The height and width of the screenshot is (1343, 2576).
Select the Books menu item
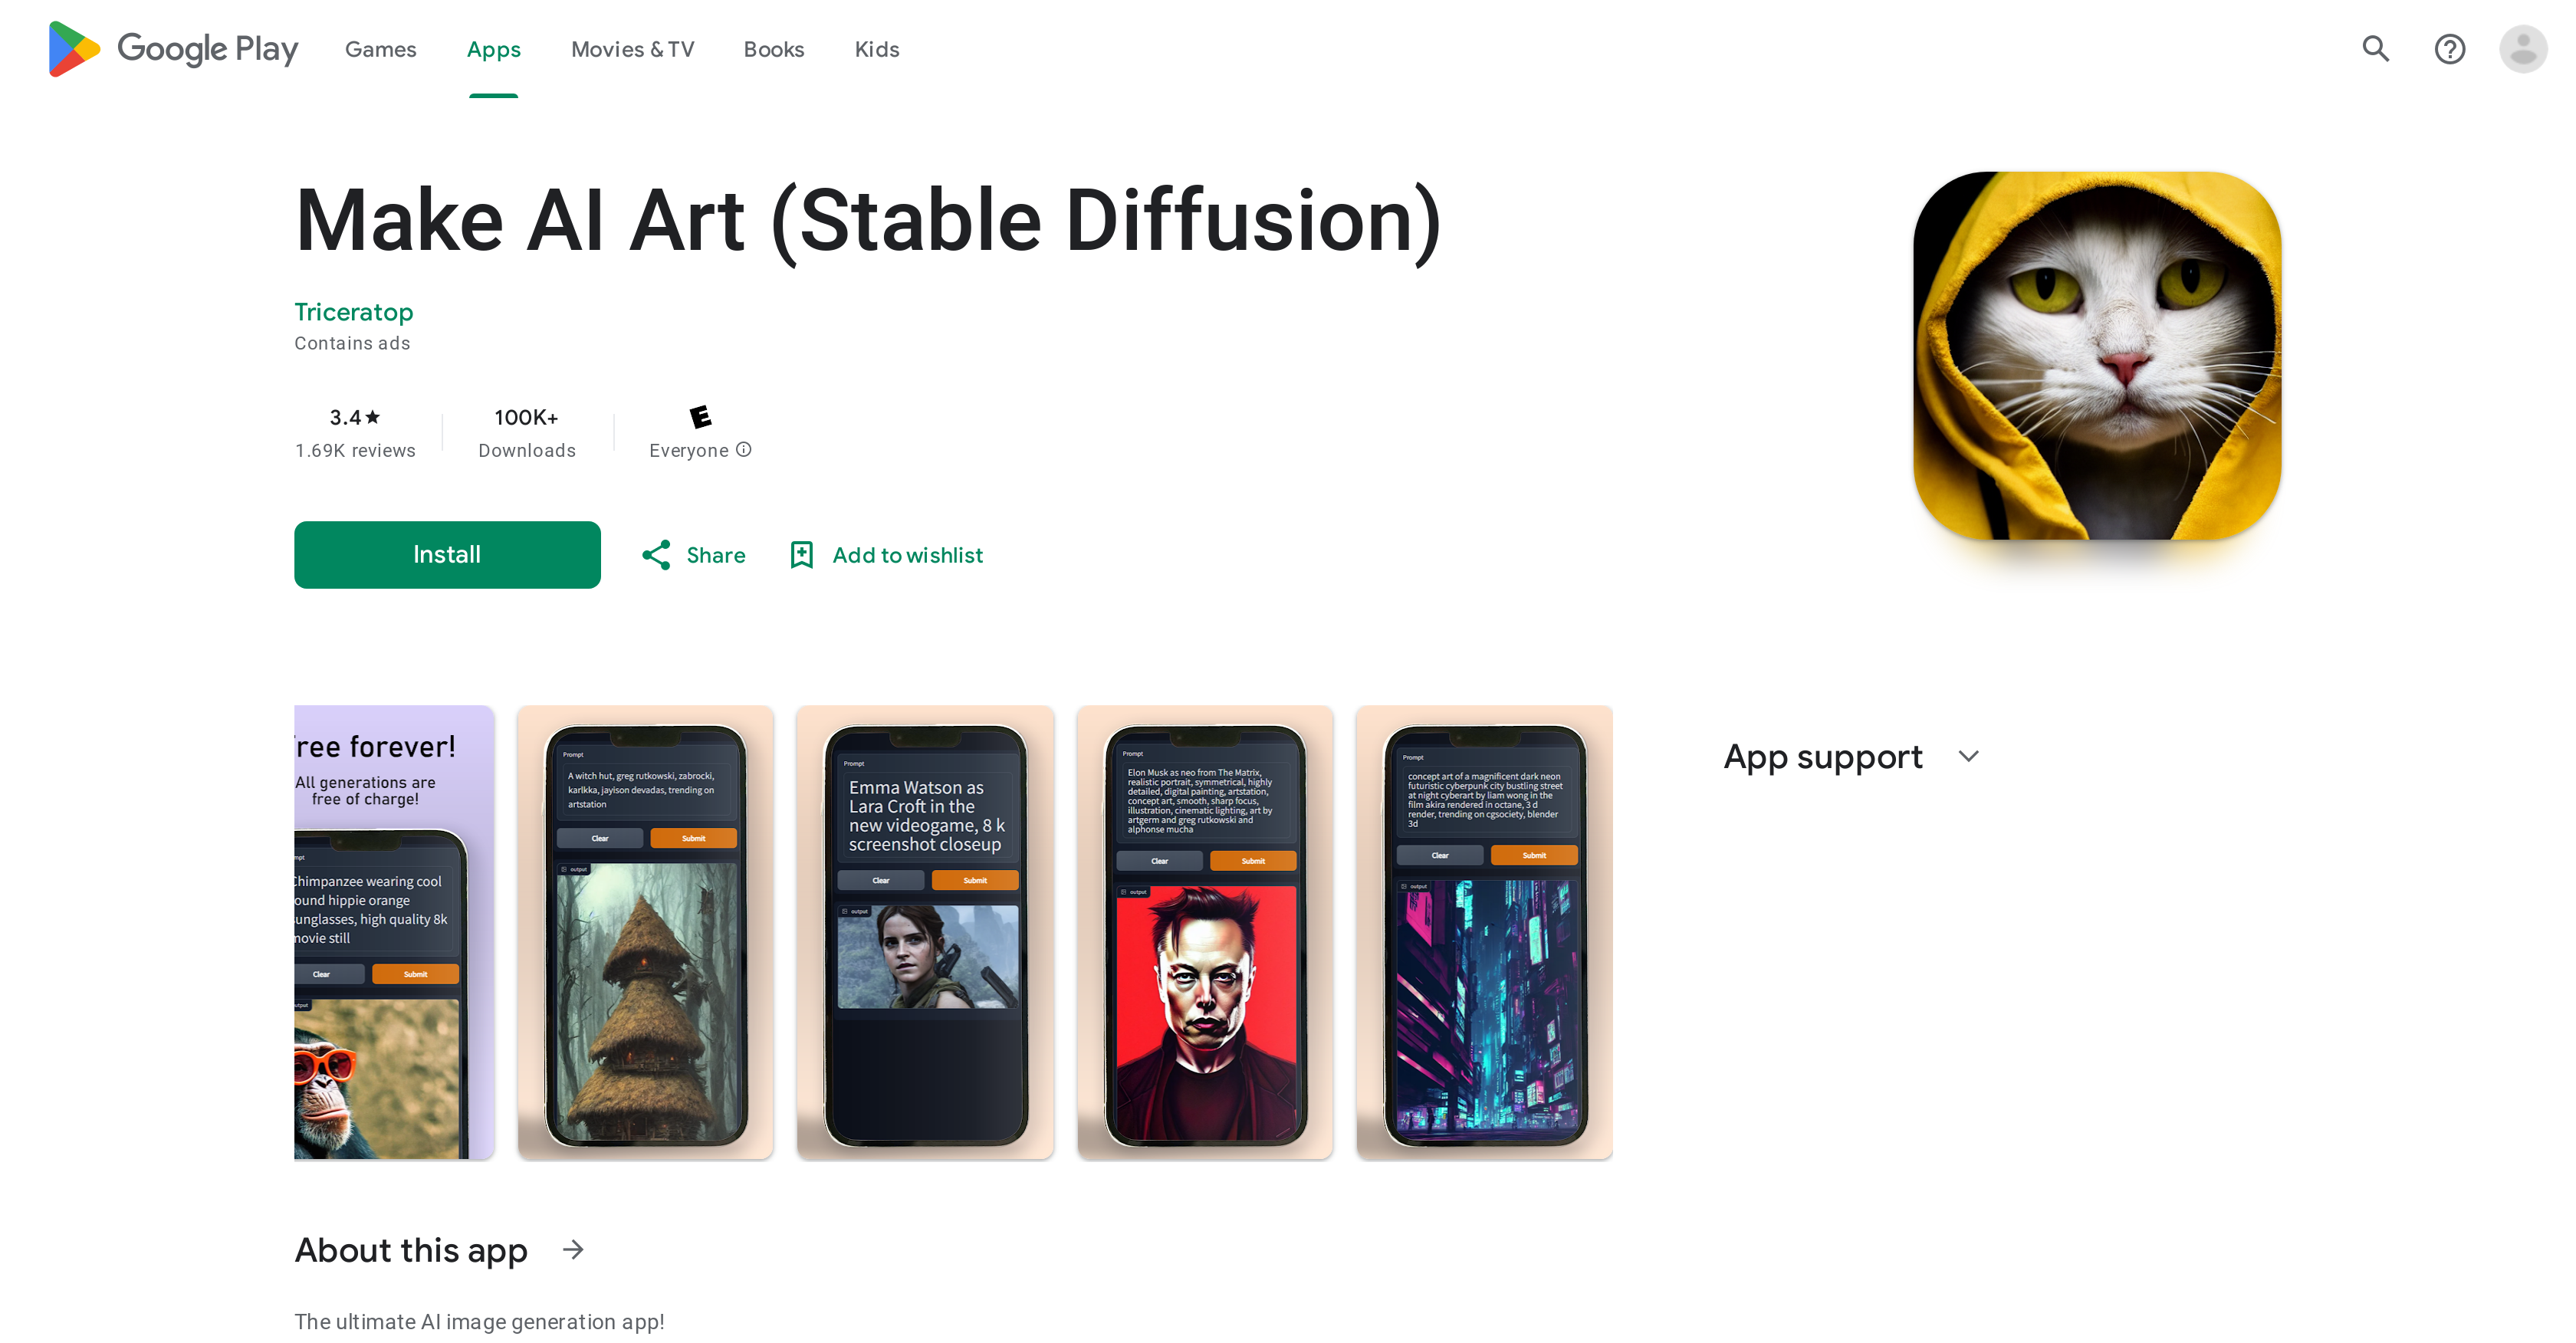(774, 49)
